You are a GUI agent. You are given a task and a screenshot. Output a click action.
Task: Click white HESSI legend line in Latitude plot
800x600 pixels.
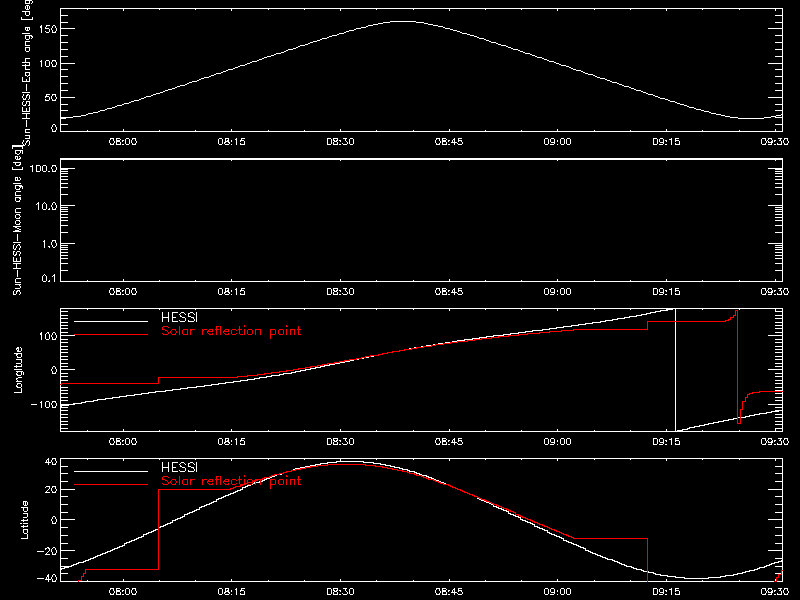(x=111, y=471)
